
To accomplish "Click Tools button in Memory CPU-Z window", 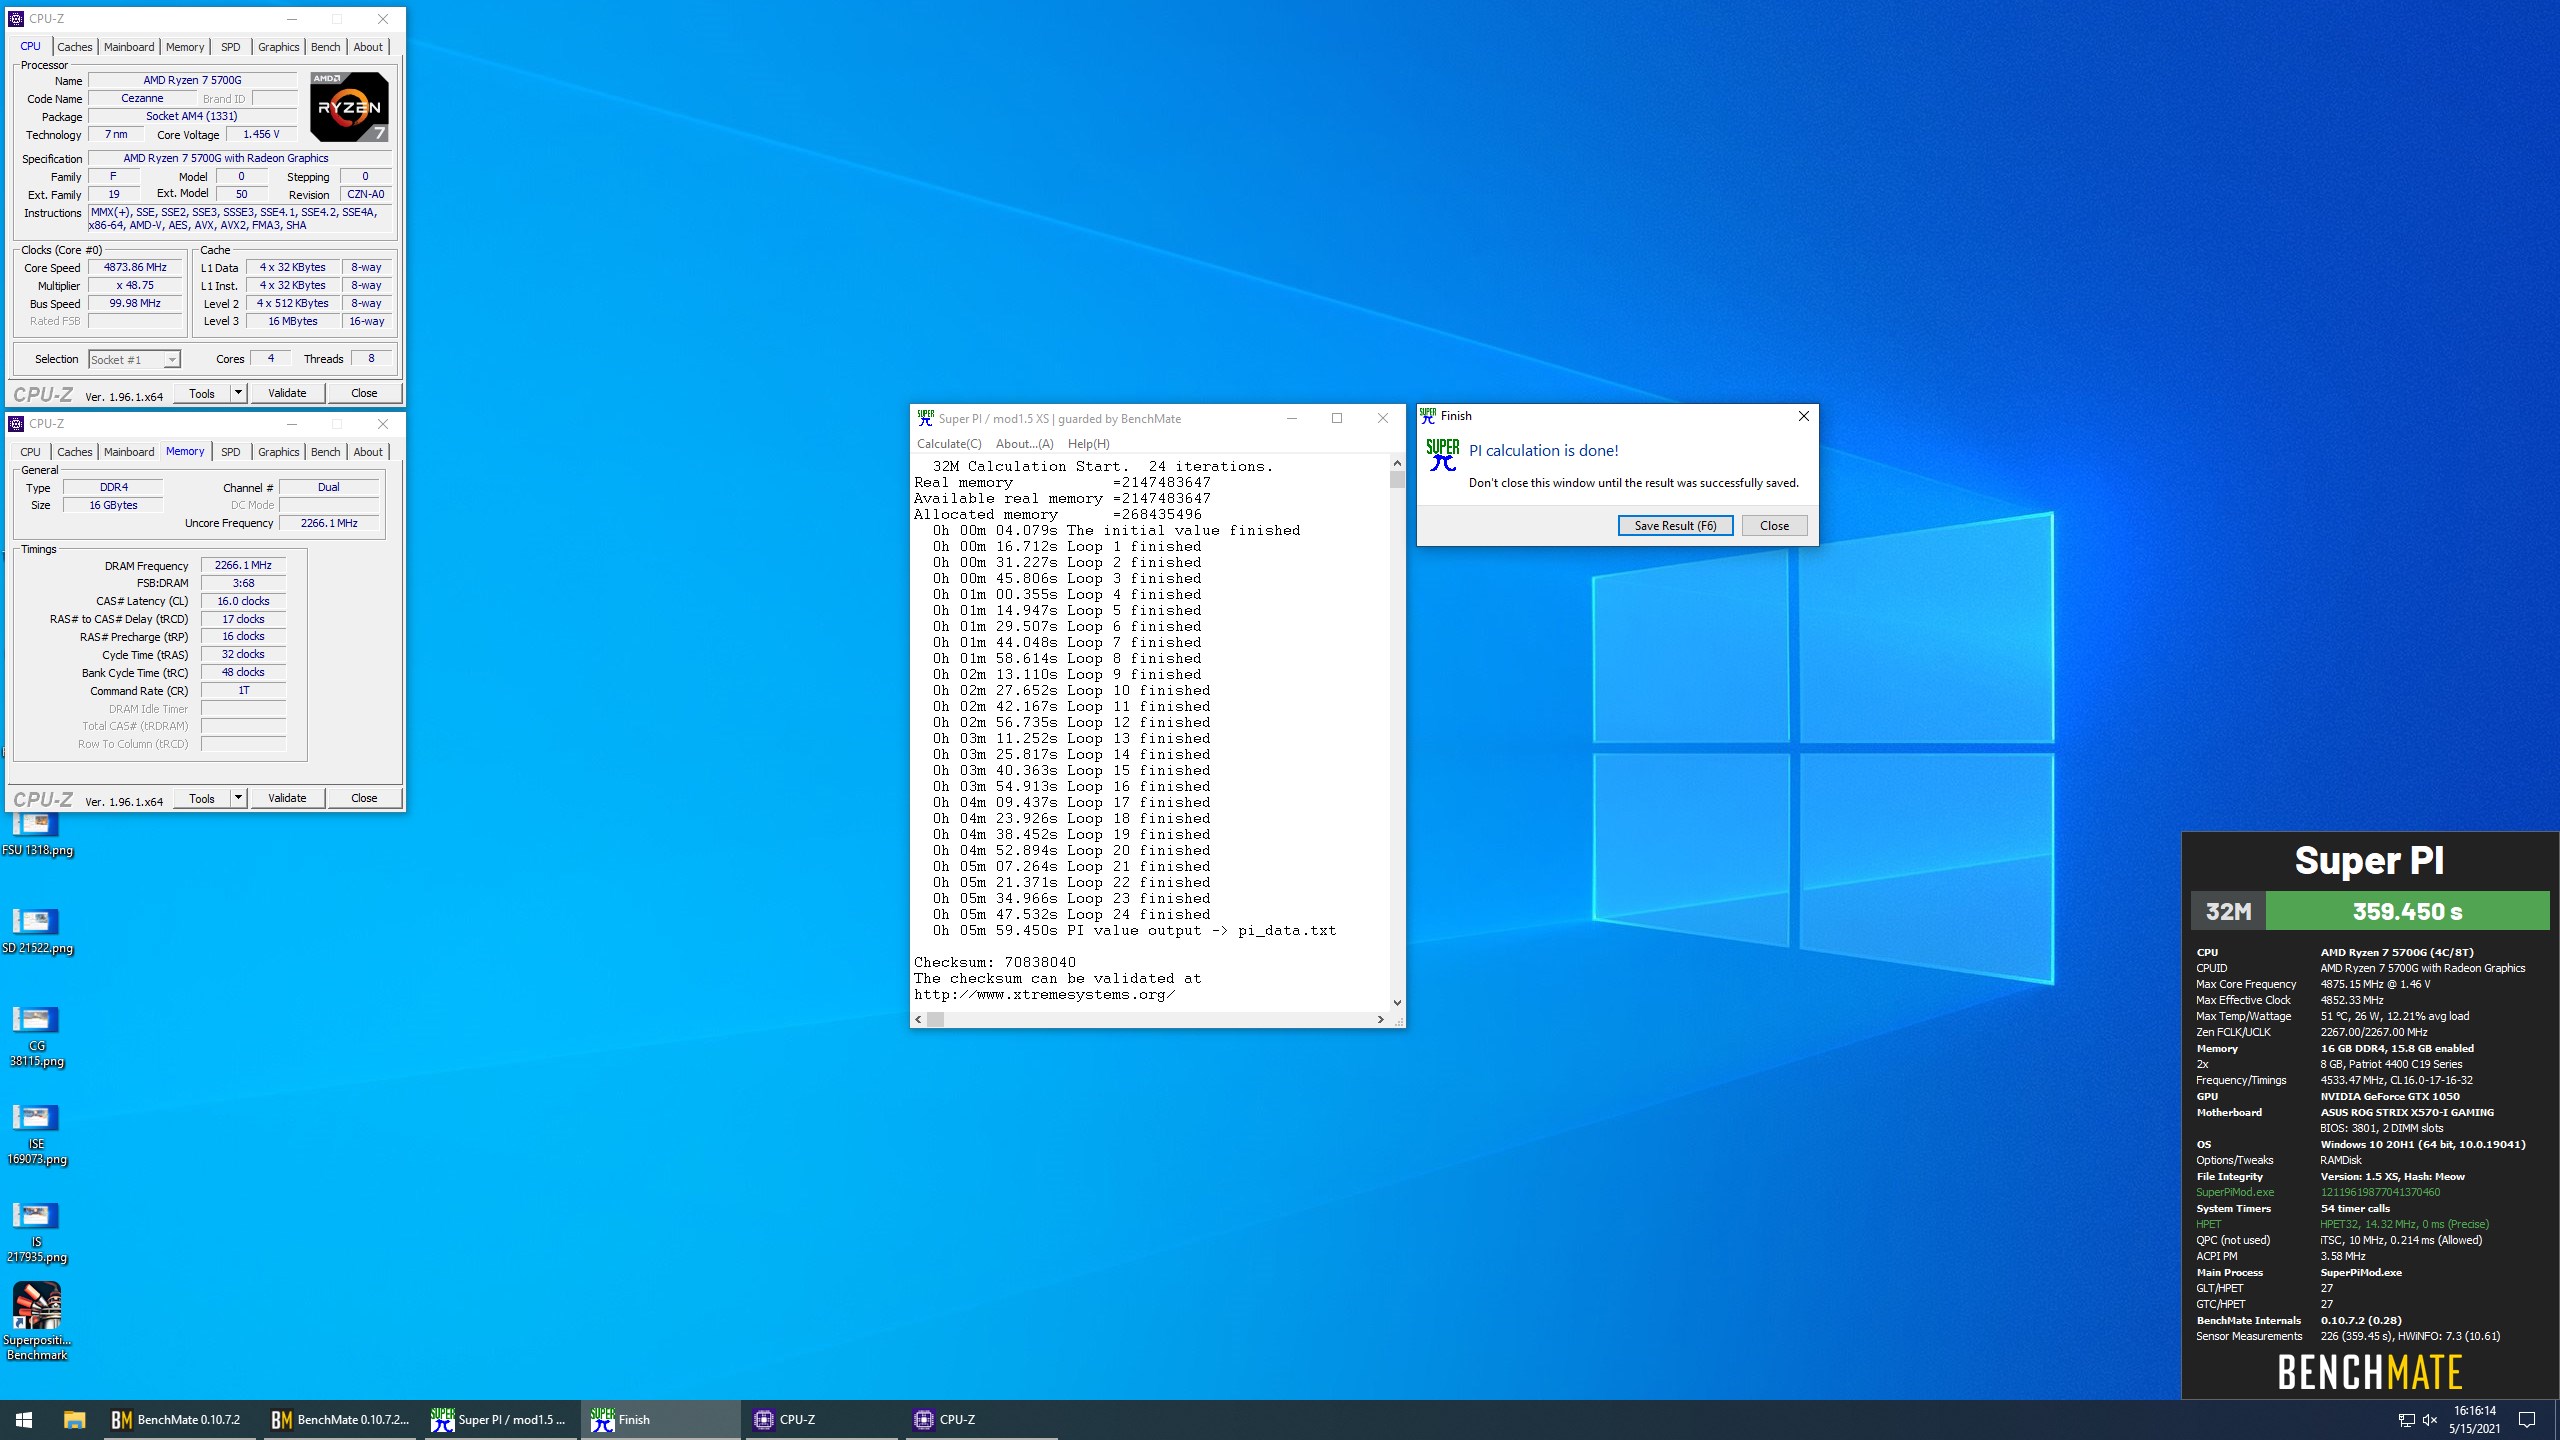I will (202, 798).
